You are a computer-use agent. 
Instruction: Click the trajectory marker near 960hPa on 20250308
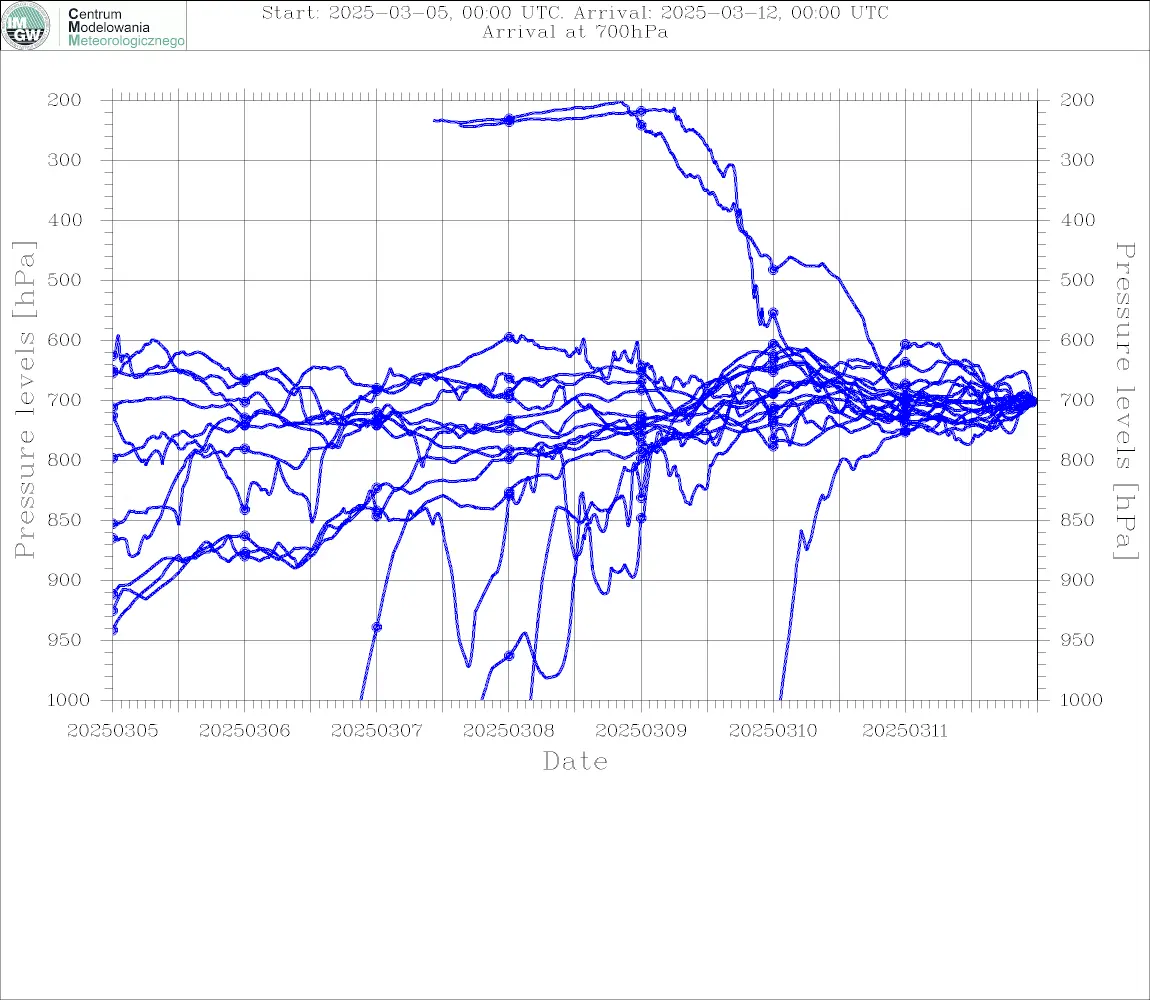click(x=509, y=656)
